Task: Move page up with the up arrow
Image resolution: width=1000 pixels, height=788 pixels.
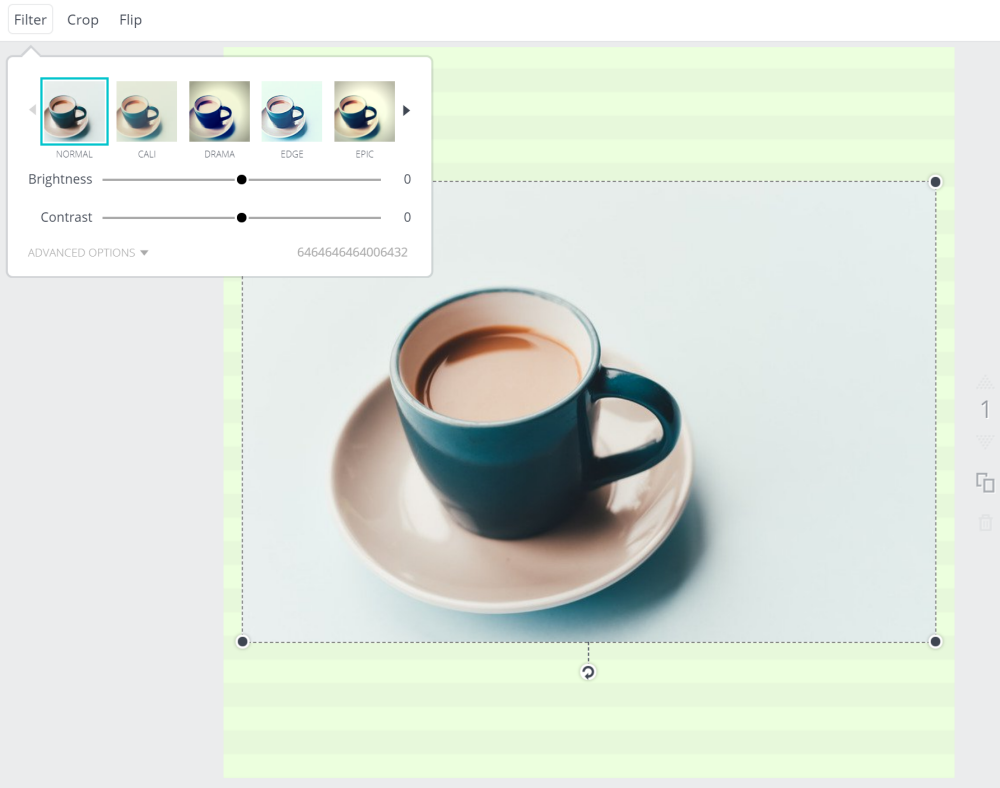Action: (x=985, y=383)
